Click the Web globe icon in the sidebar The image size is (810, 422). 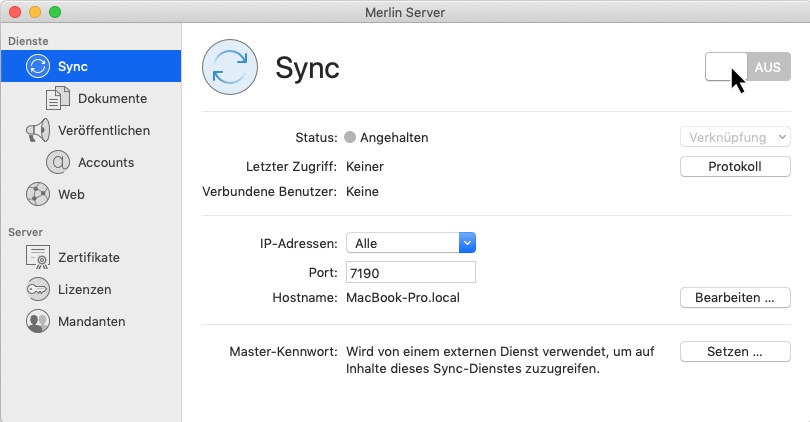[x=38, y=194]
